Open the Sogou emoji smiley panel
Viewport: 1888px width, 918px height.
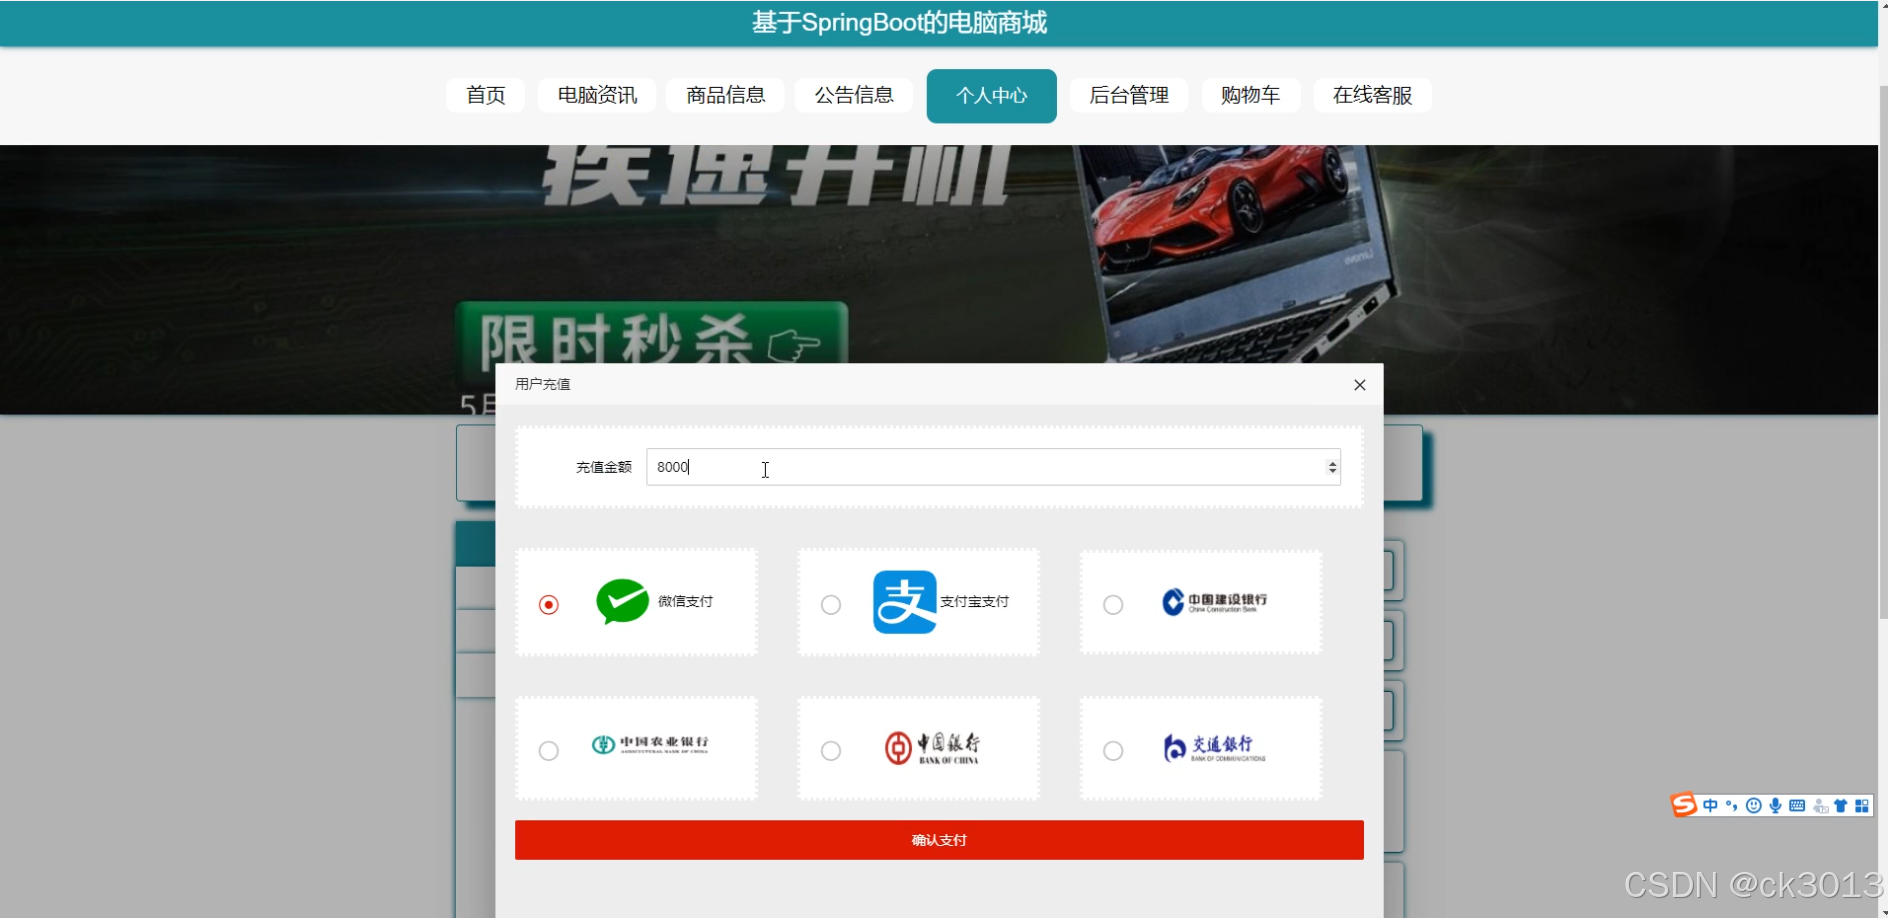click(x=1753, y=805)
